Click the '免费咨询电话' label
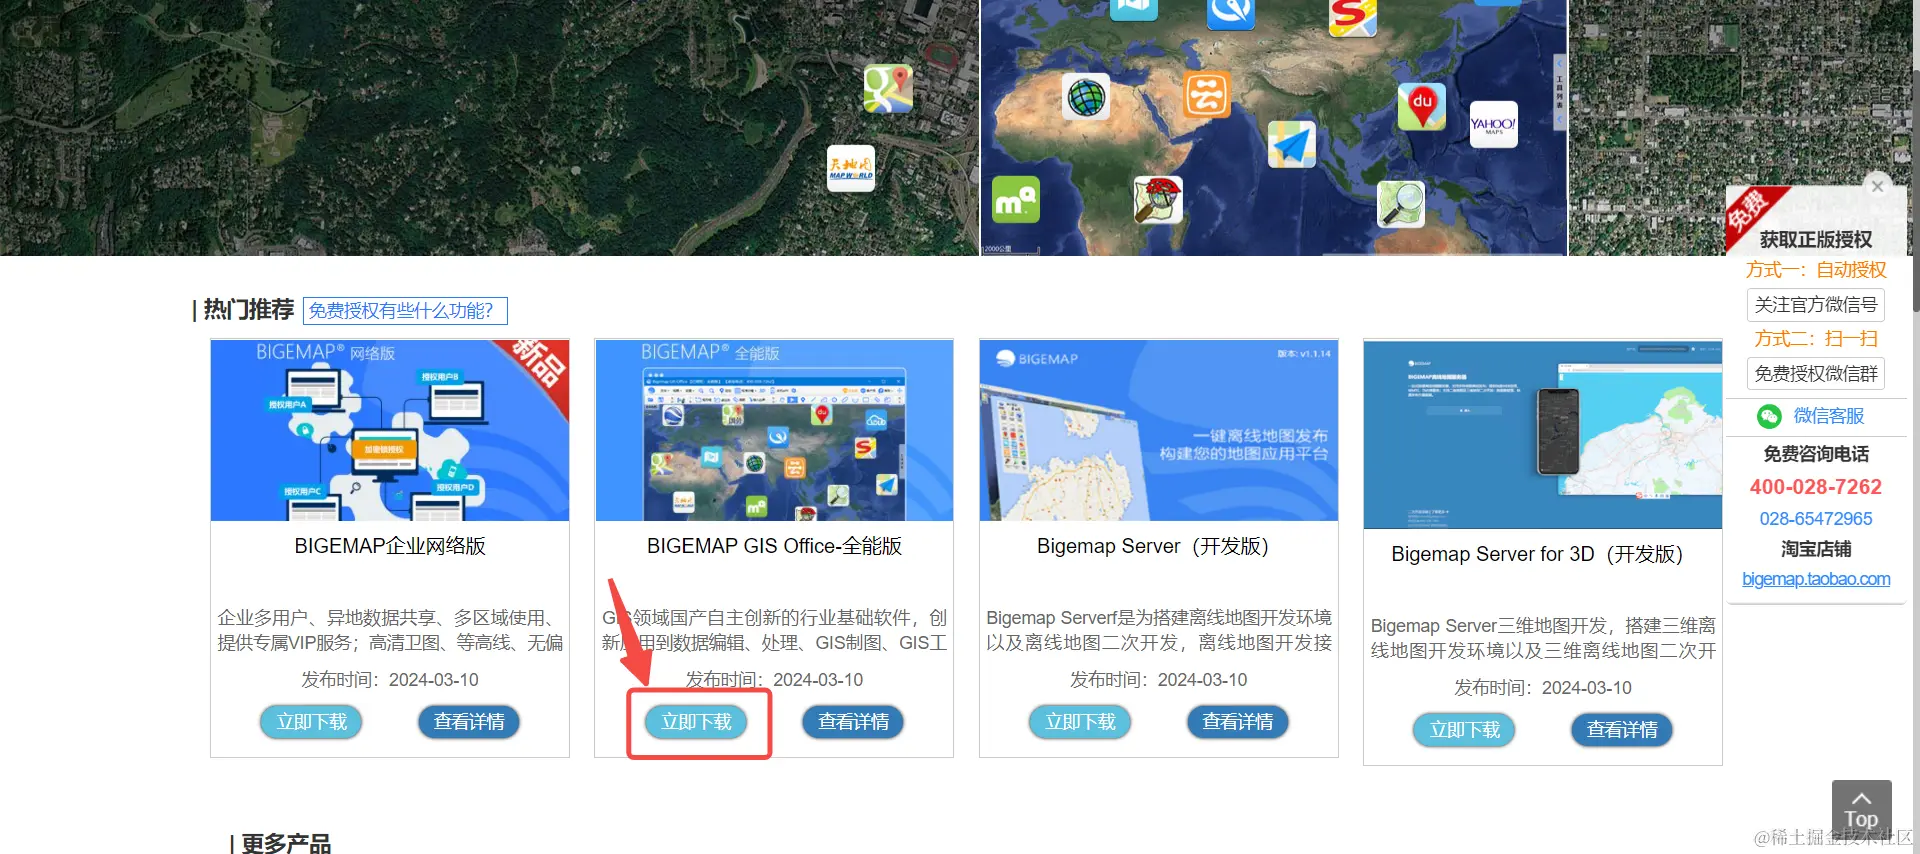The image size is (1920, 854). click(1816, 454)
